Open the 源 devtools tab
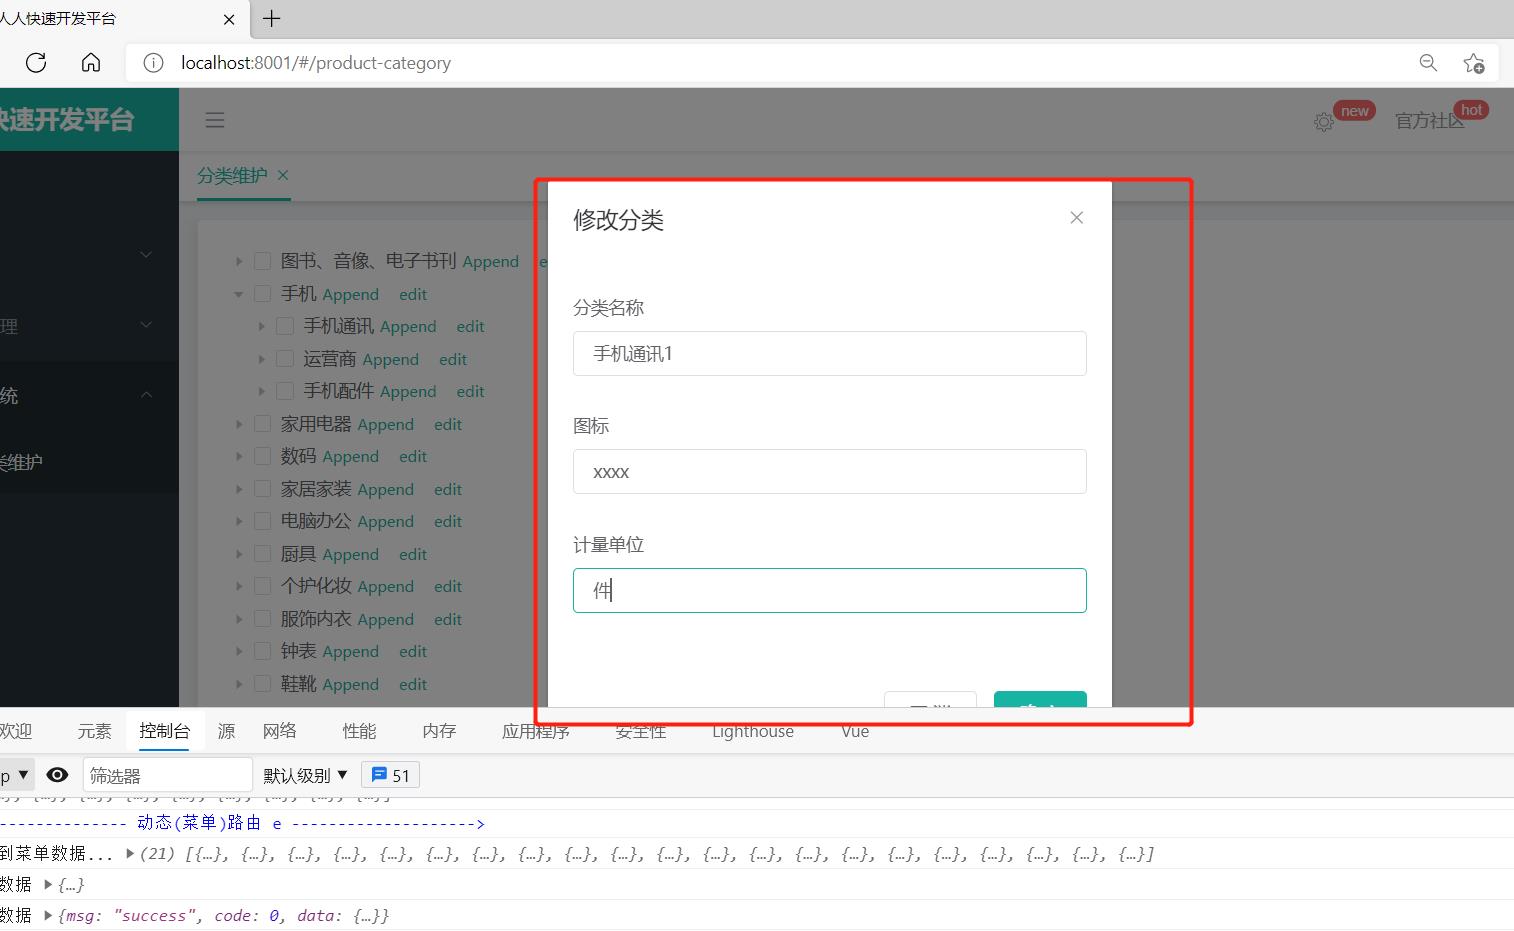Image resolution: width=1514 pixels, height=931 pixels. pyautogui.click(x=227, y=731)
